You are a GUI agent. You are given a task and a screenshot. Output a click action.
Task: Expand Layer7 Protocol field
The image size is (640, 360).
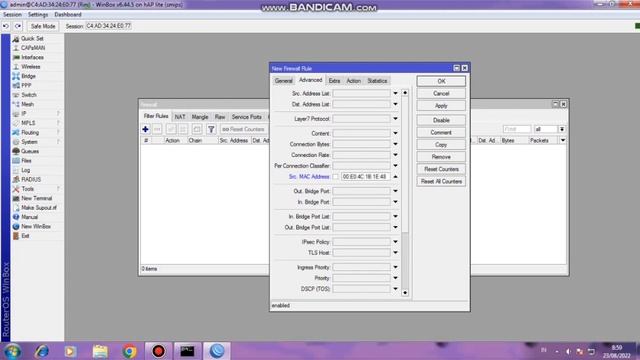pos(395,119)
